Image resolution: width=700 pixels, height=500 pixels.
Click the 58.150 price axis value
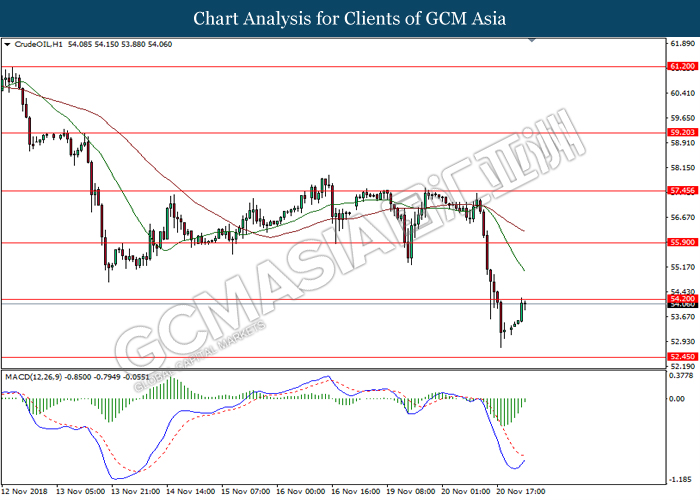point(683,167)
